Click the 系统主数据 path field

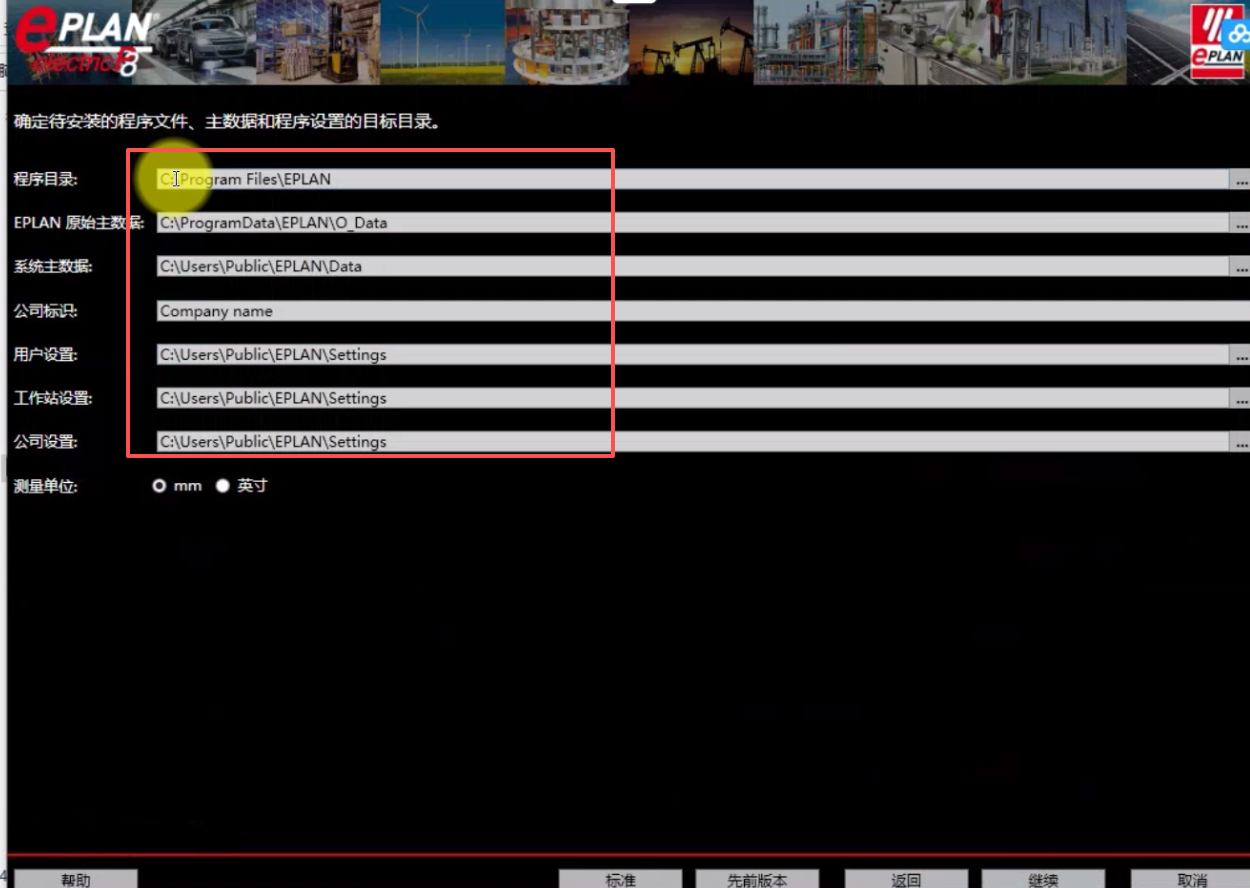coord(692,267)
